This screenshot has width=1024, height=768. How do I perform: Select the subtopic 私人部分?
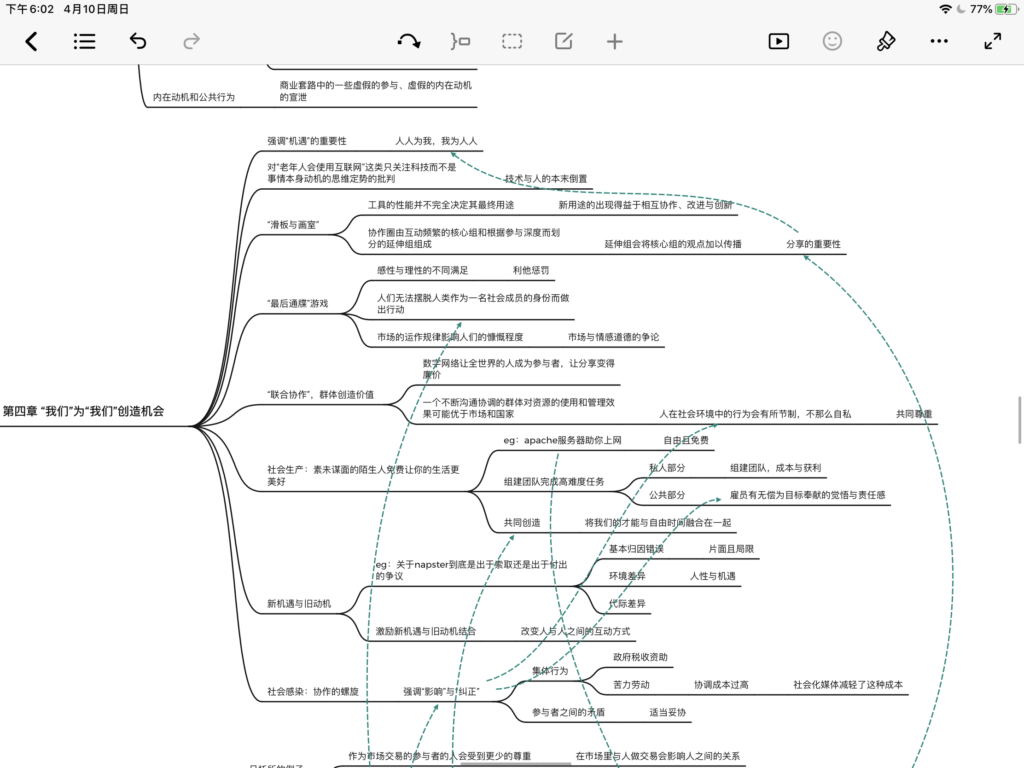[667, 468]
